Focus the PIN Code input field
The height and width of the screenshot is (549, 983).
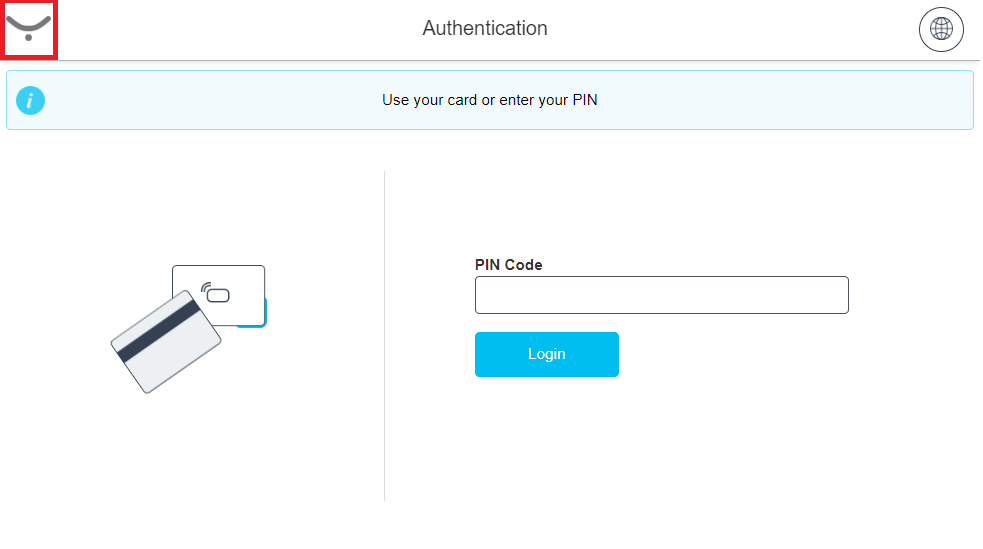tap(661, 295)
